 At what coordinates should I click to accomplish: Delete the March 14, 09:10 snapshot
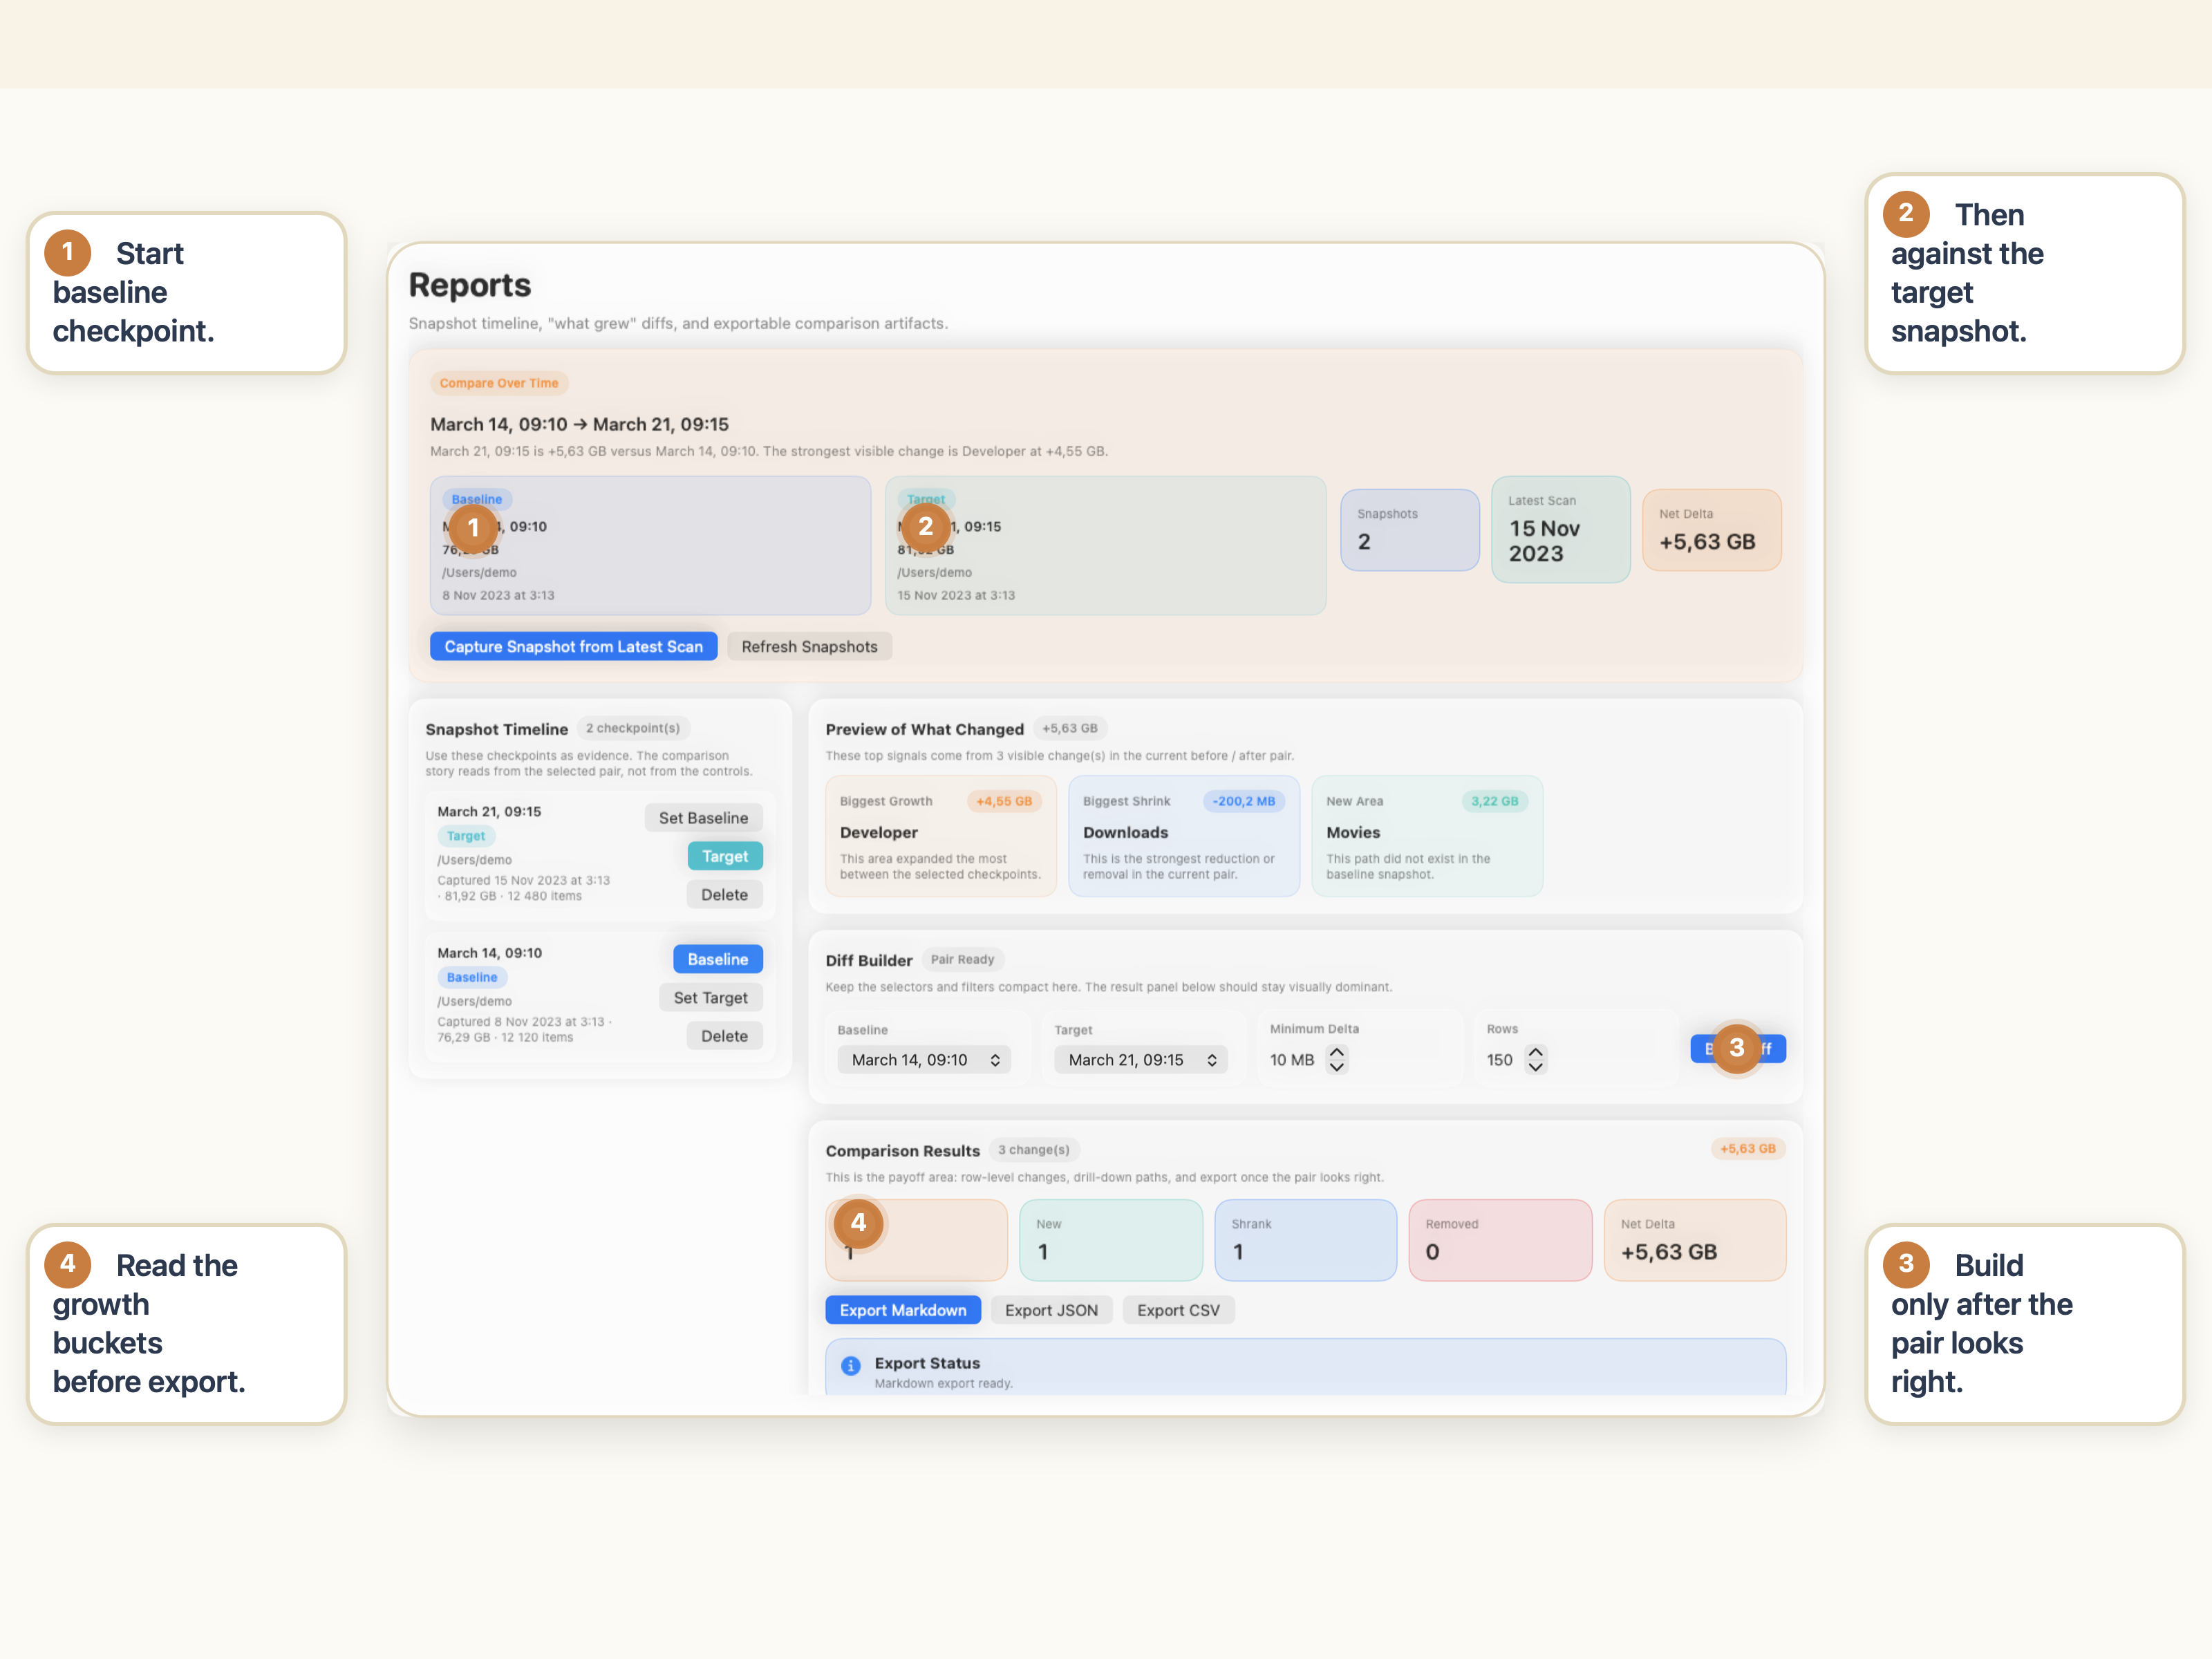point(724,1035)
